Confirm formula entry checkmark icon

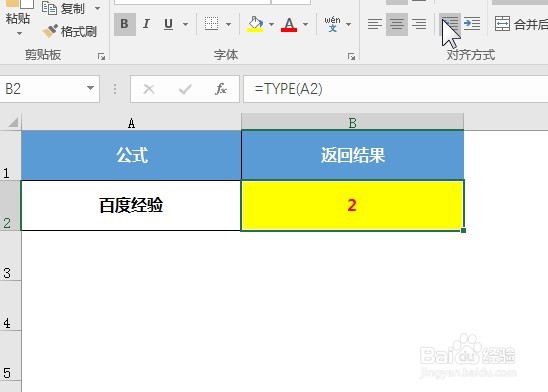(x=185, y=89)
